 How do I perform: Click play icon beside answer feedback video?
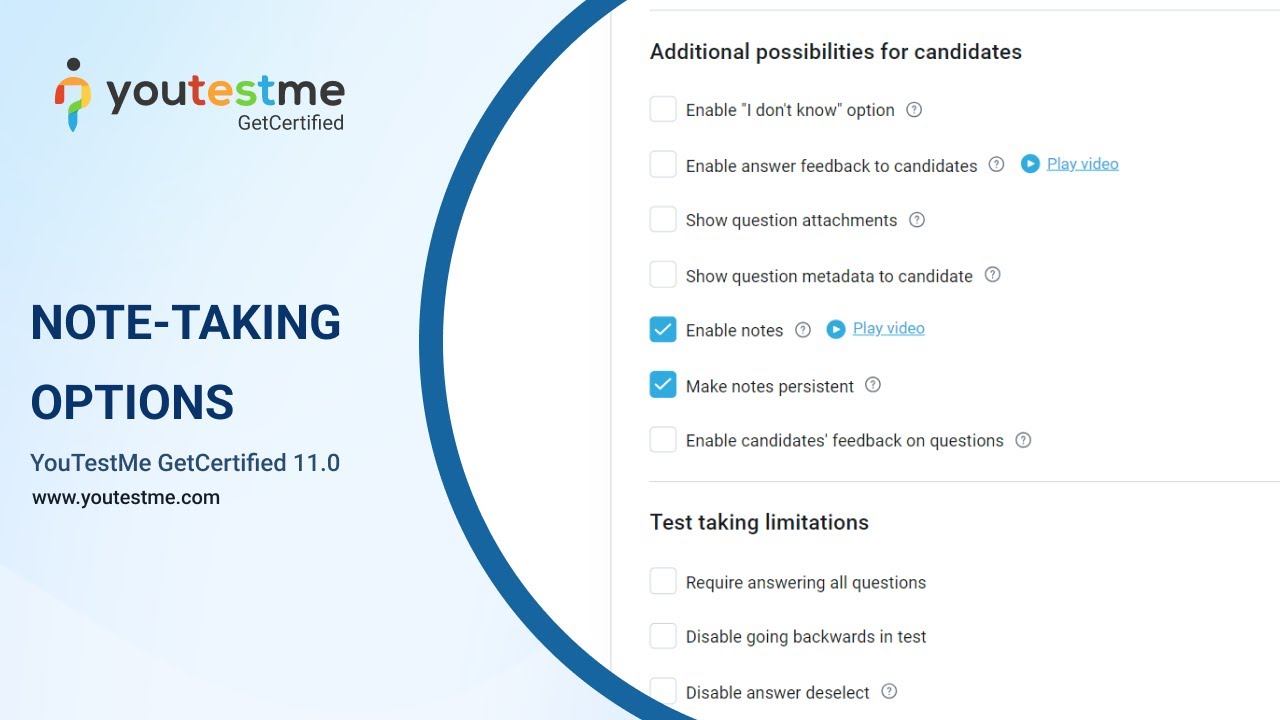(1030, 164)
